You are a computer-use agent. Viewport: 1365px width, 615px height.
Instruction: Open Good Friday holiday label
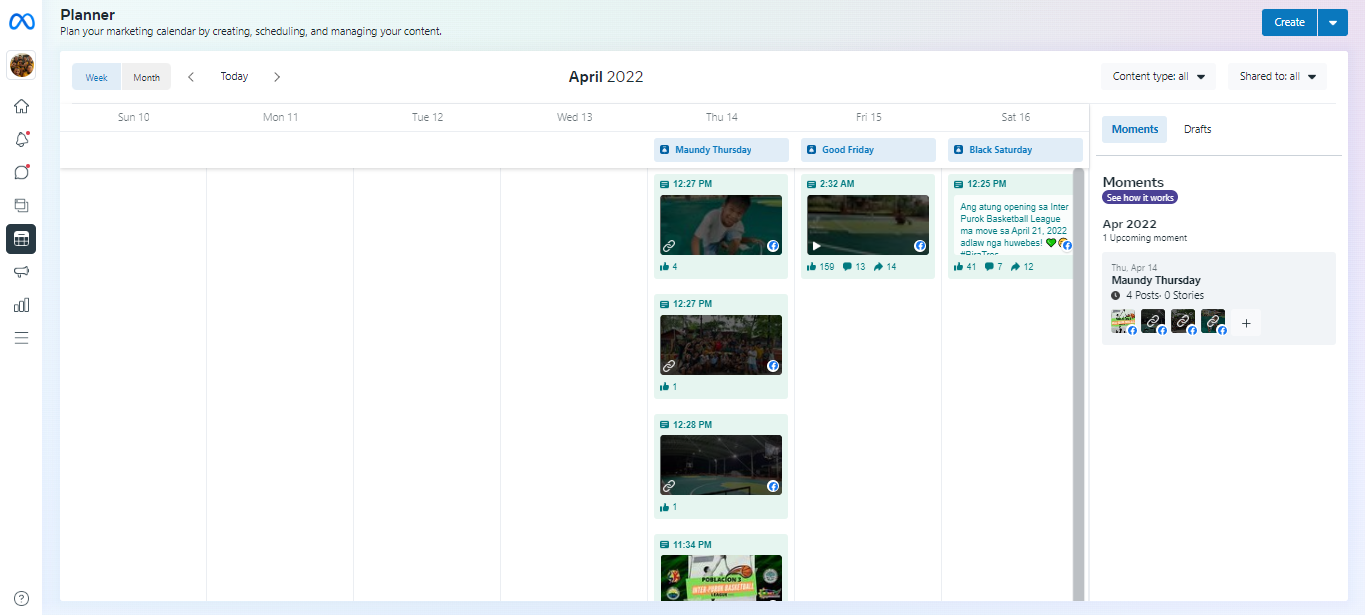868,150
